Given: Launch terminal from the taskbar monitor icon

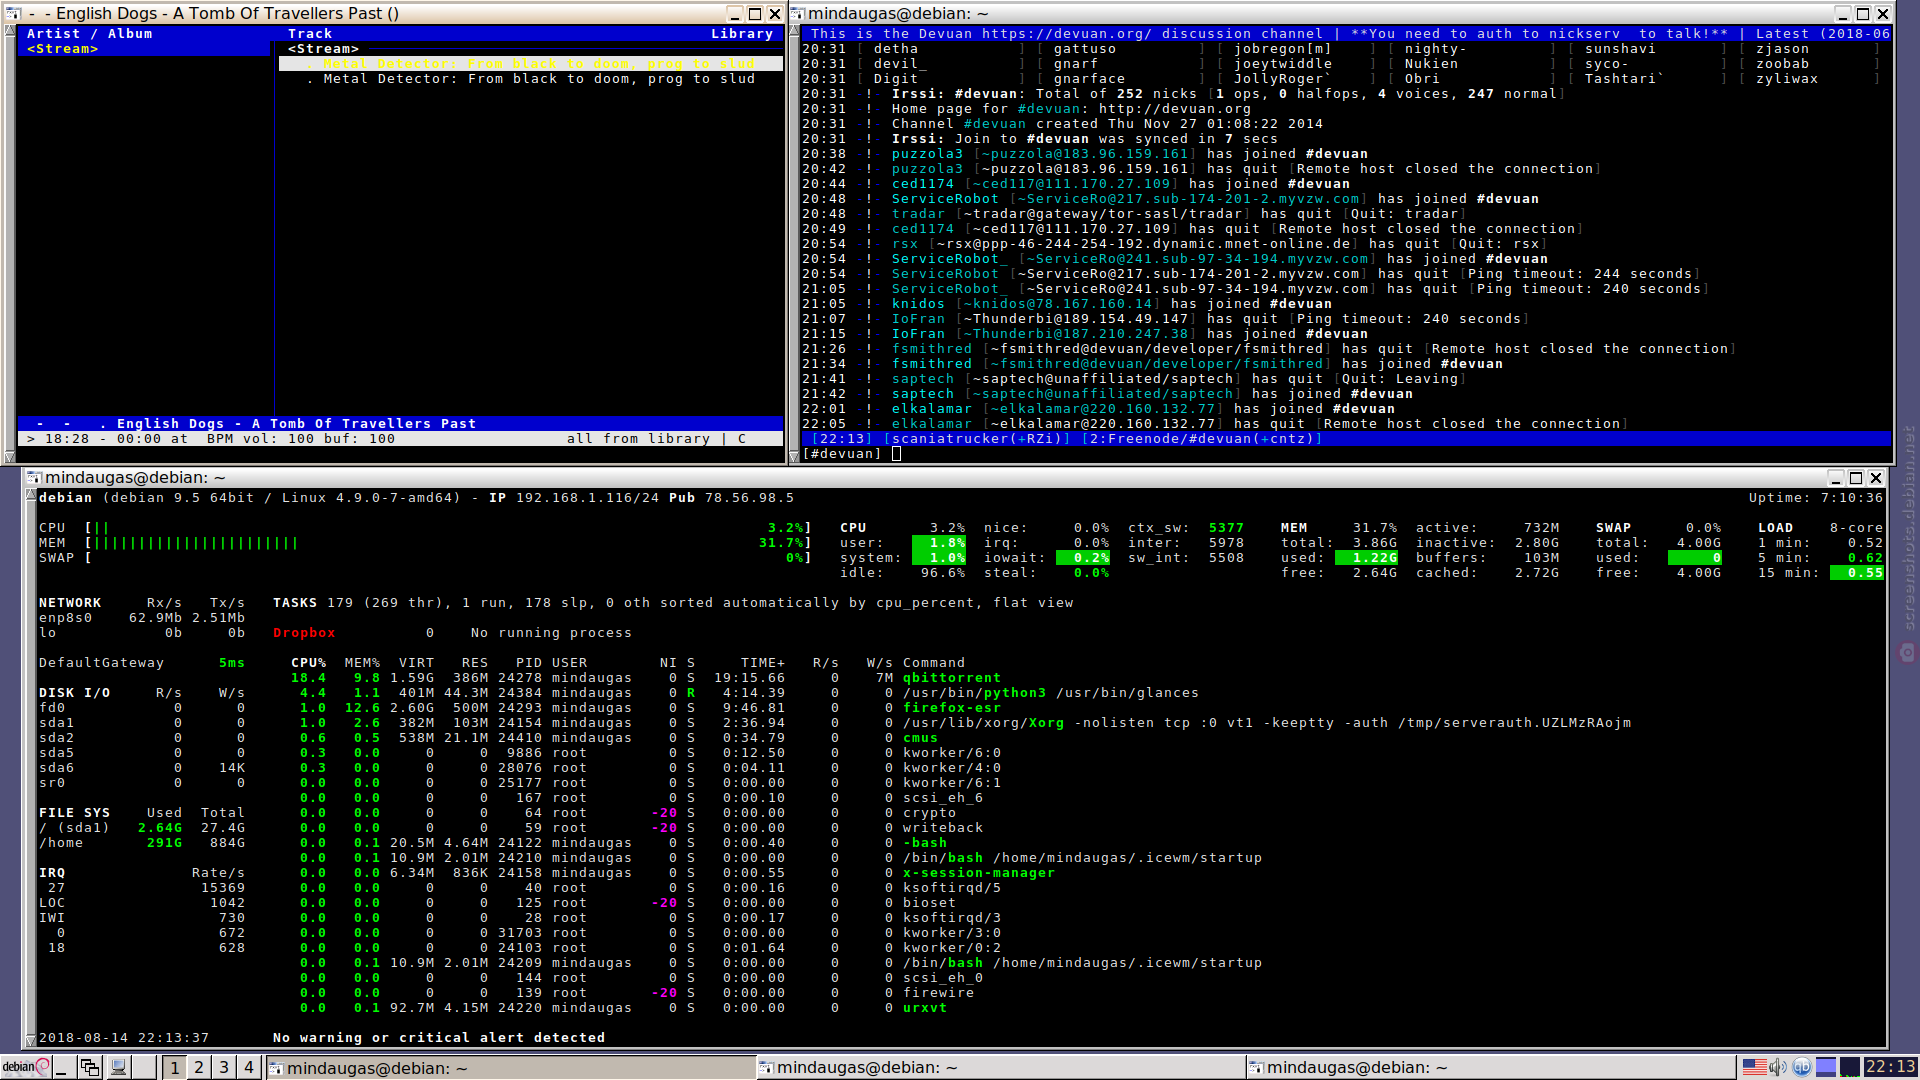Looking at the screenshot, I should tap(118, 1067).
